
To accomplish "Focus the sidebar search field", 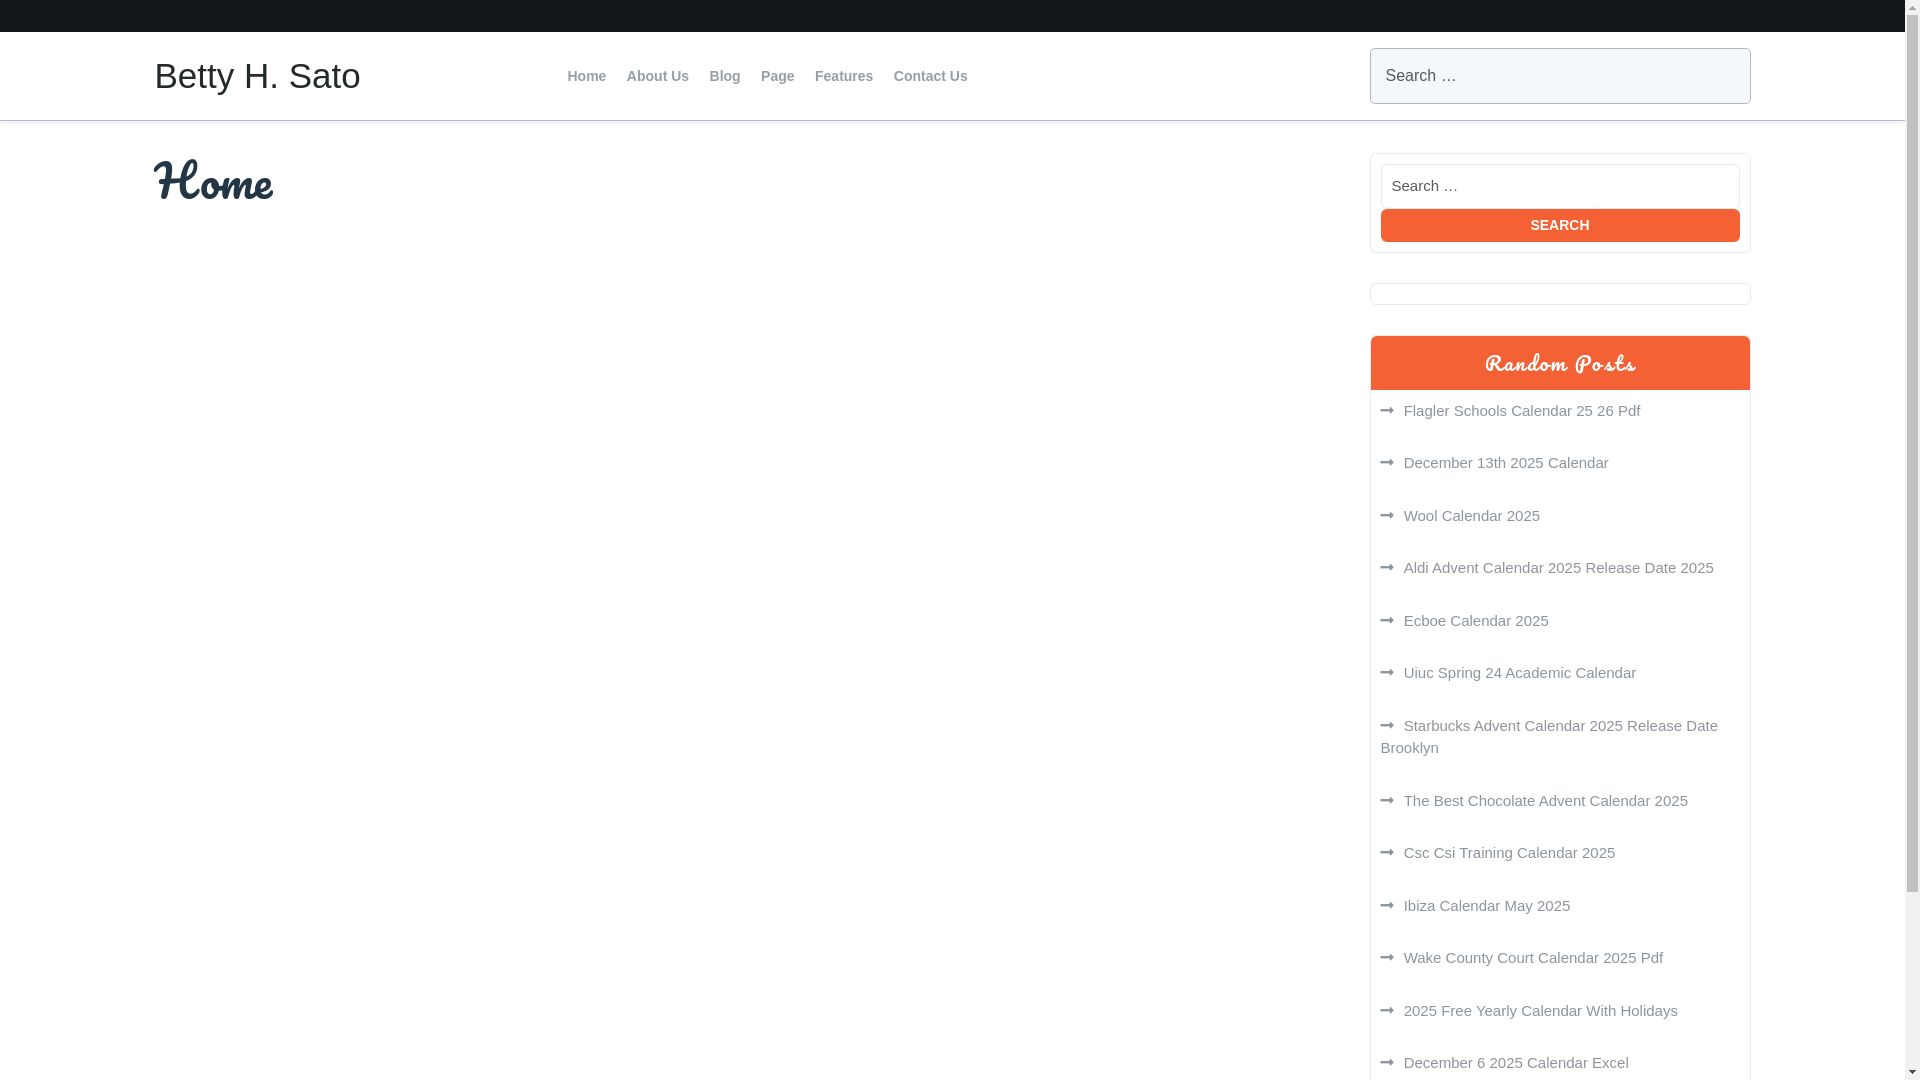I will click(x=1559, y=186).
